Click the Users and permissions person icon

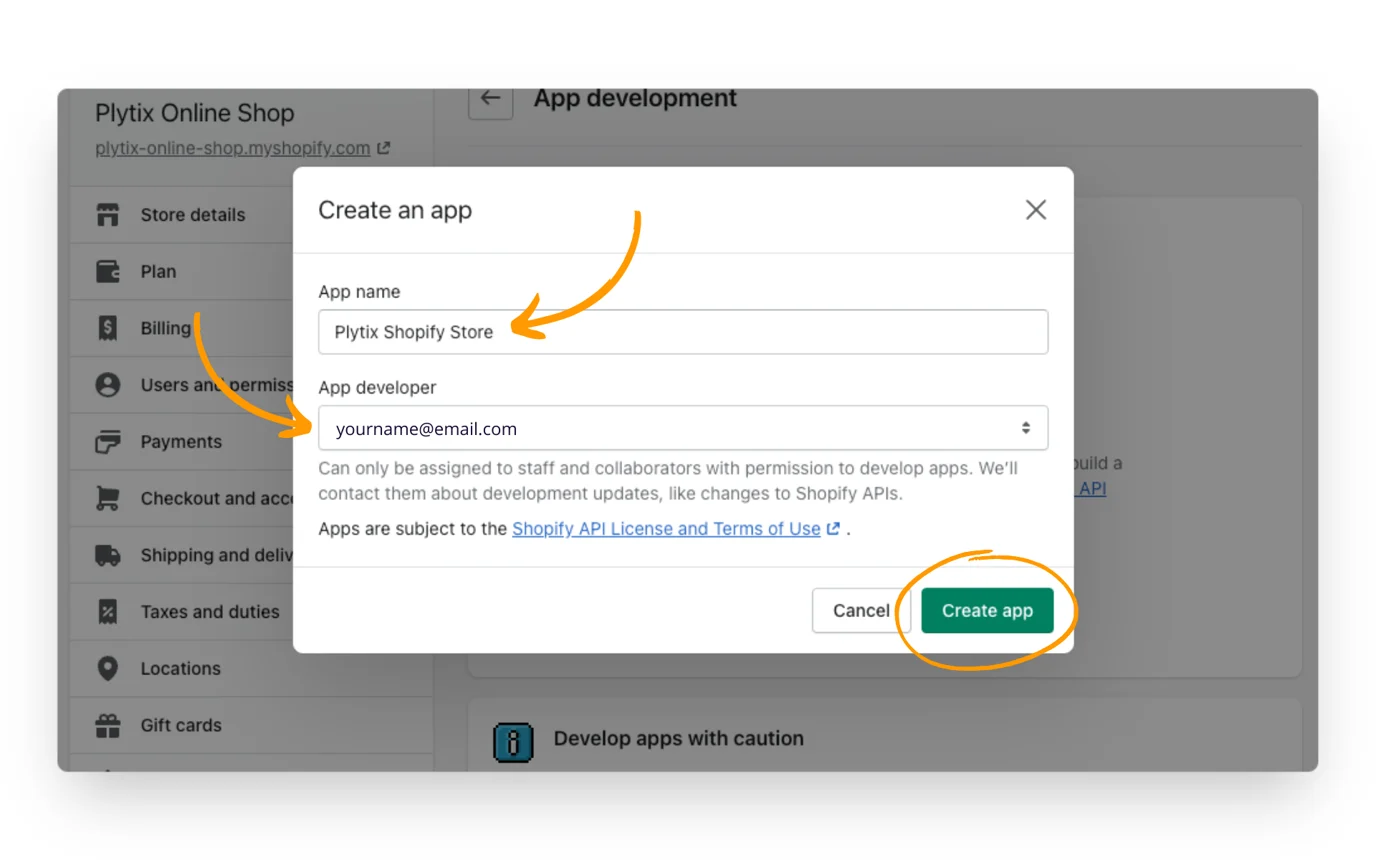(107, 385)
